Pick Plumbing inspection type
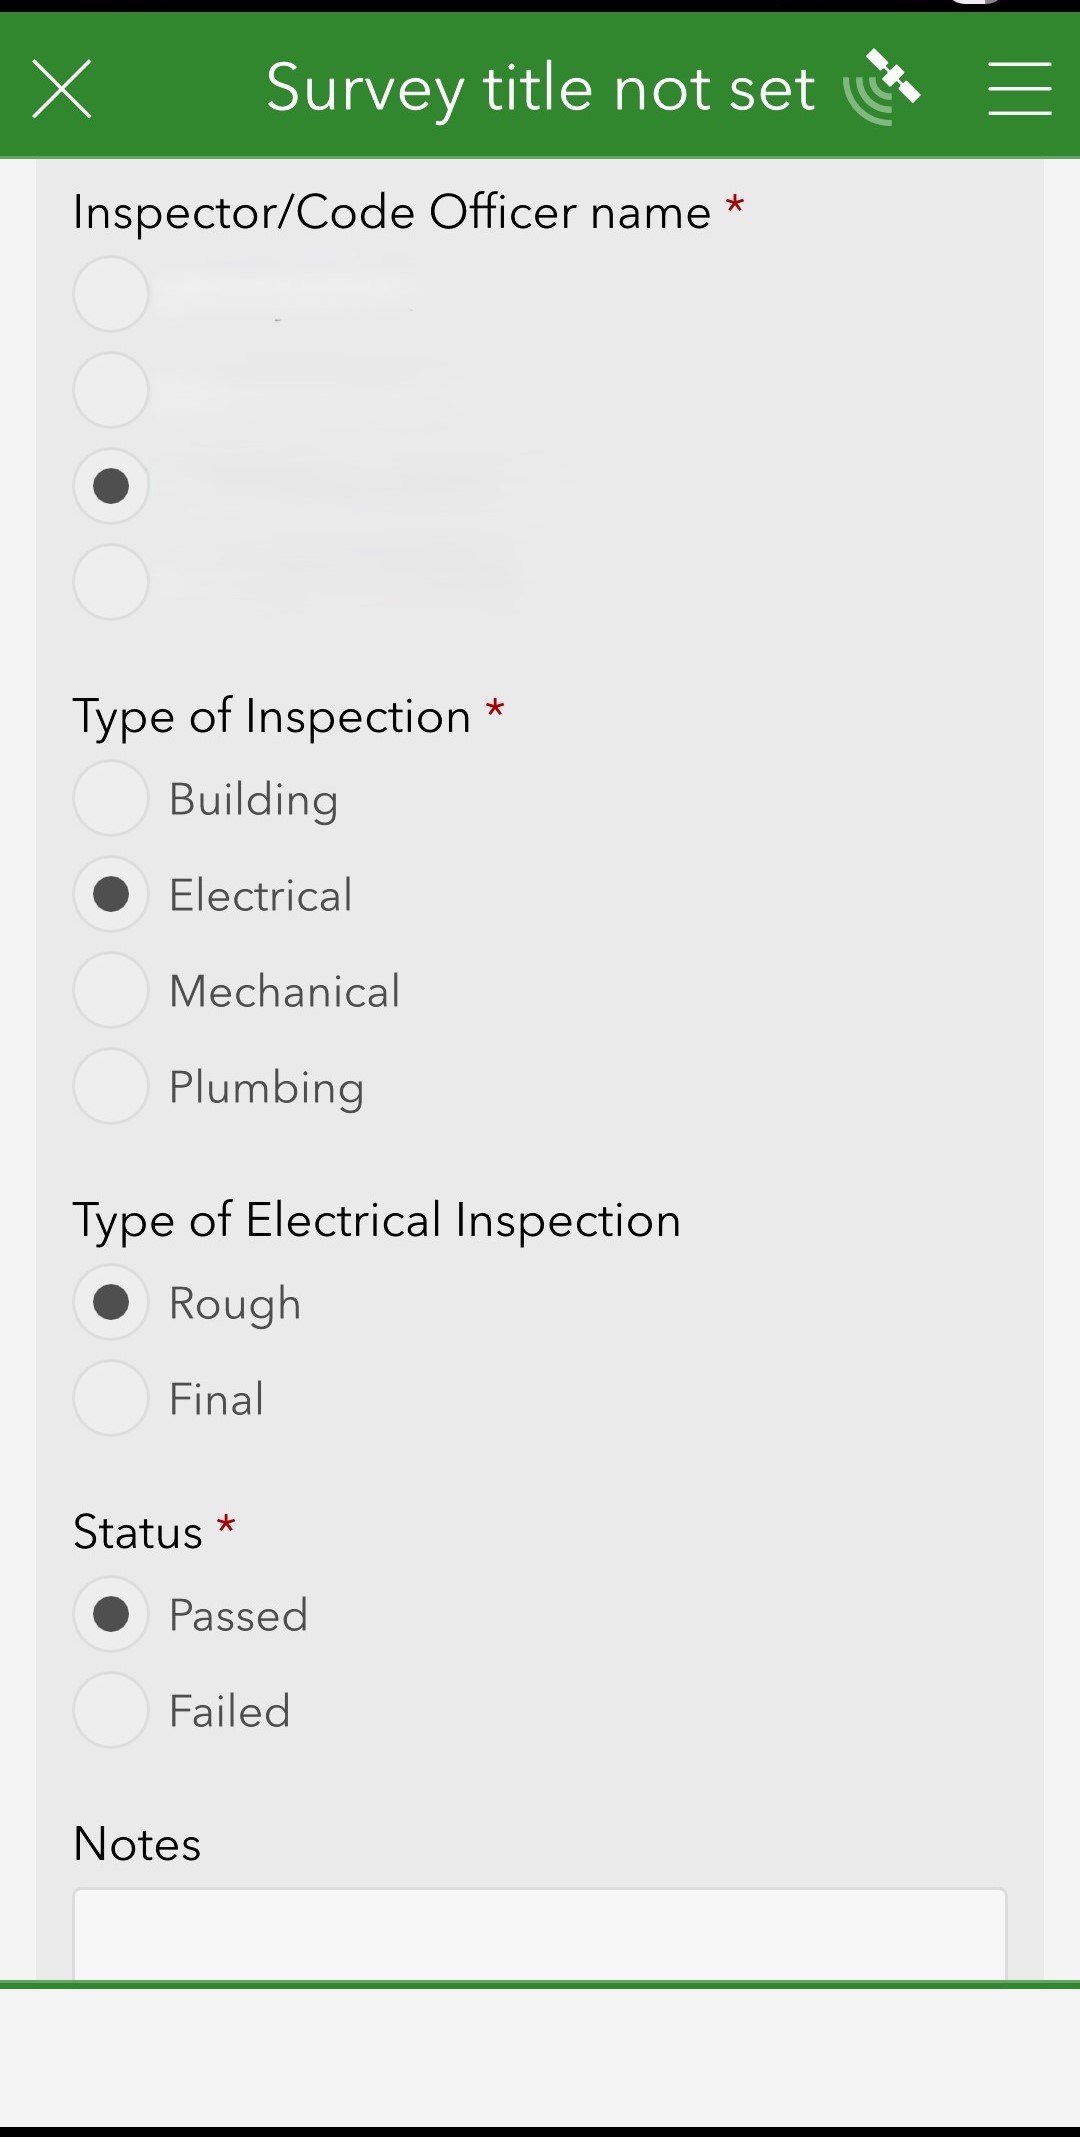This screenshot has width=1080, height=2137. (x=111, y=1086)
